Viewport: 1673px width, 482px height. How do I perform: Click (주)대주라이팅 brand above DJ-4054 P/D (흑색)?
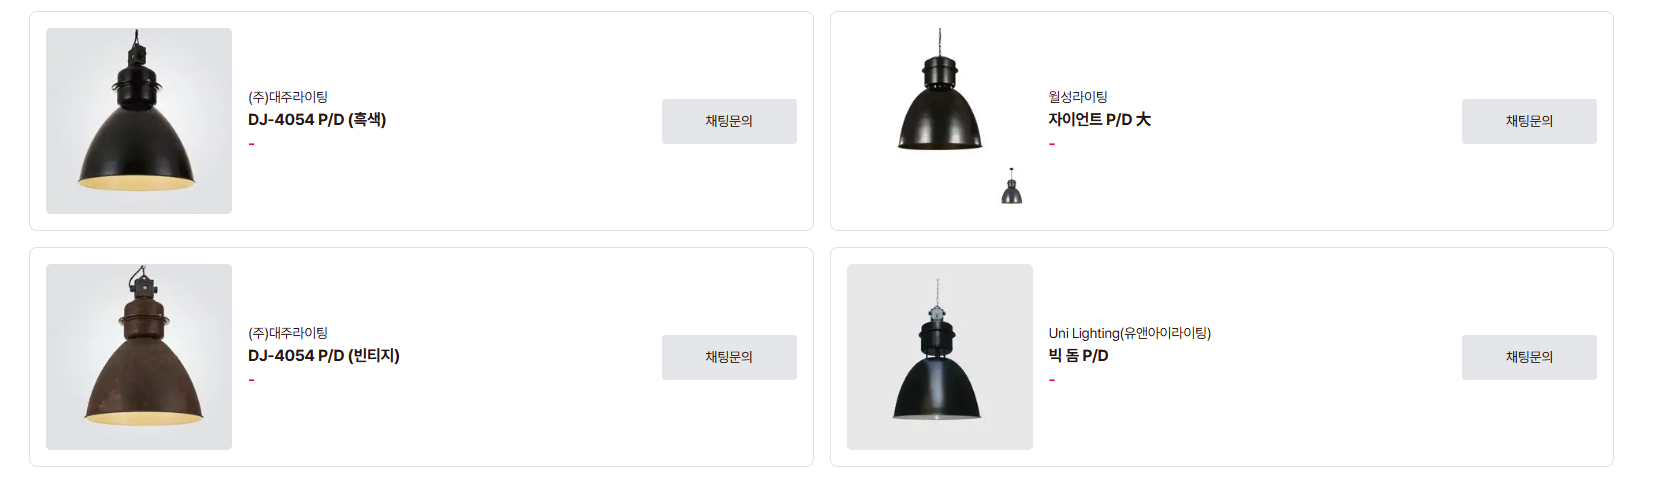288,97
